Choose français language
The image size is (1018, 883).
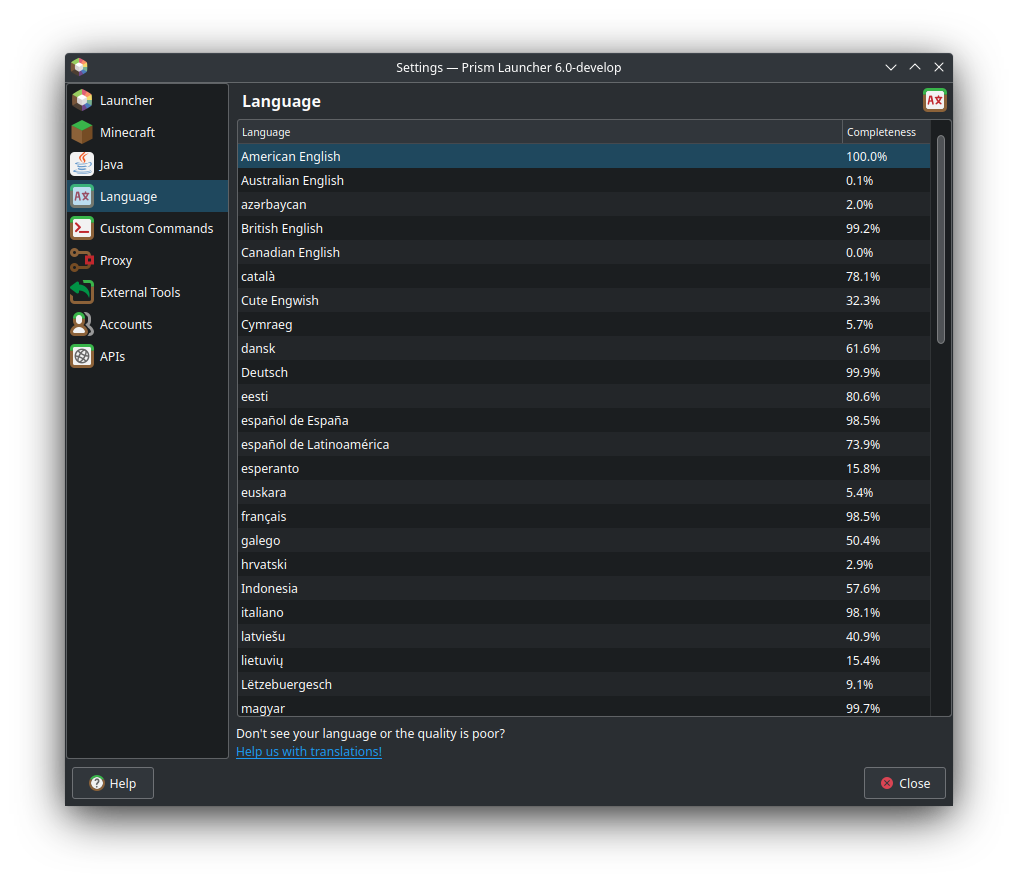(584, 517)
